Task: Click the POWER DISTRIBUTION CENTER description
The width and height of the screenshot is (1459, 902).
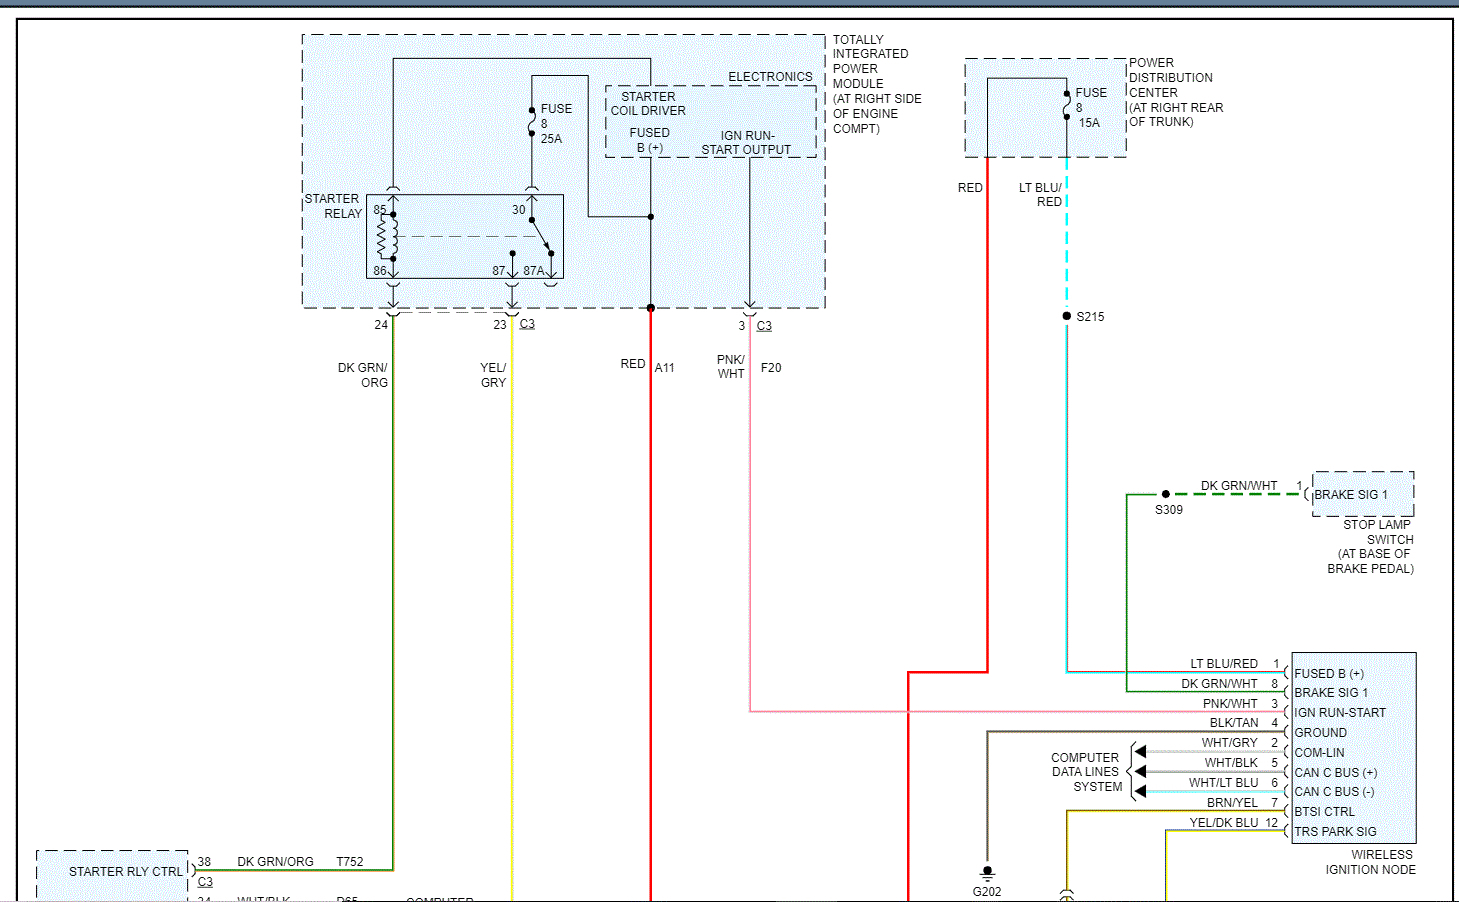Action: [1176, 92]
